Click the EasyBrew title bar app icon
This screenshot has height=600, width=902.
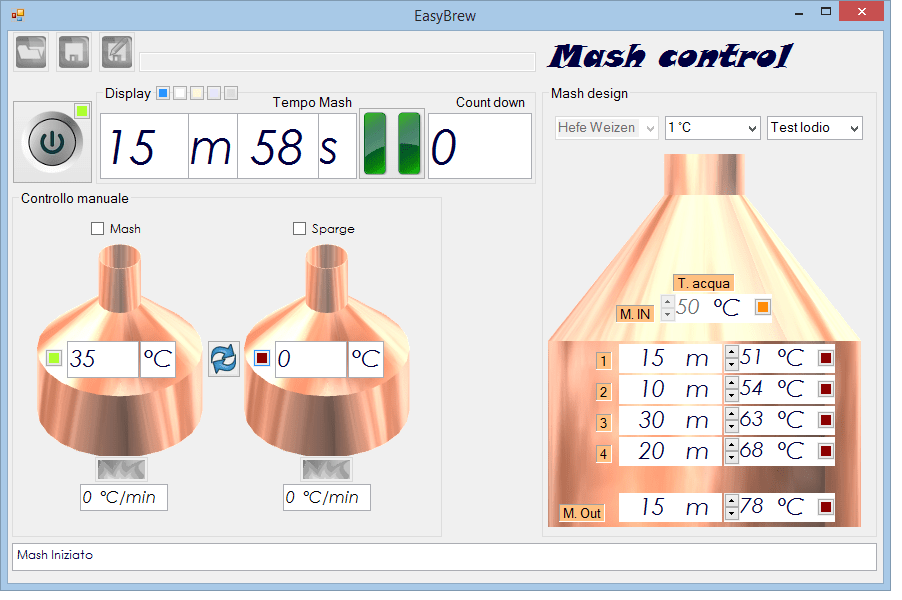click(x=18, y=15)
